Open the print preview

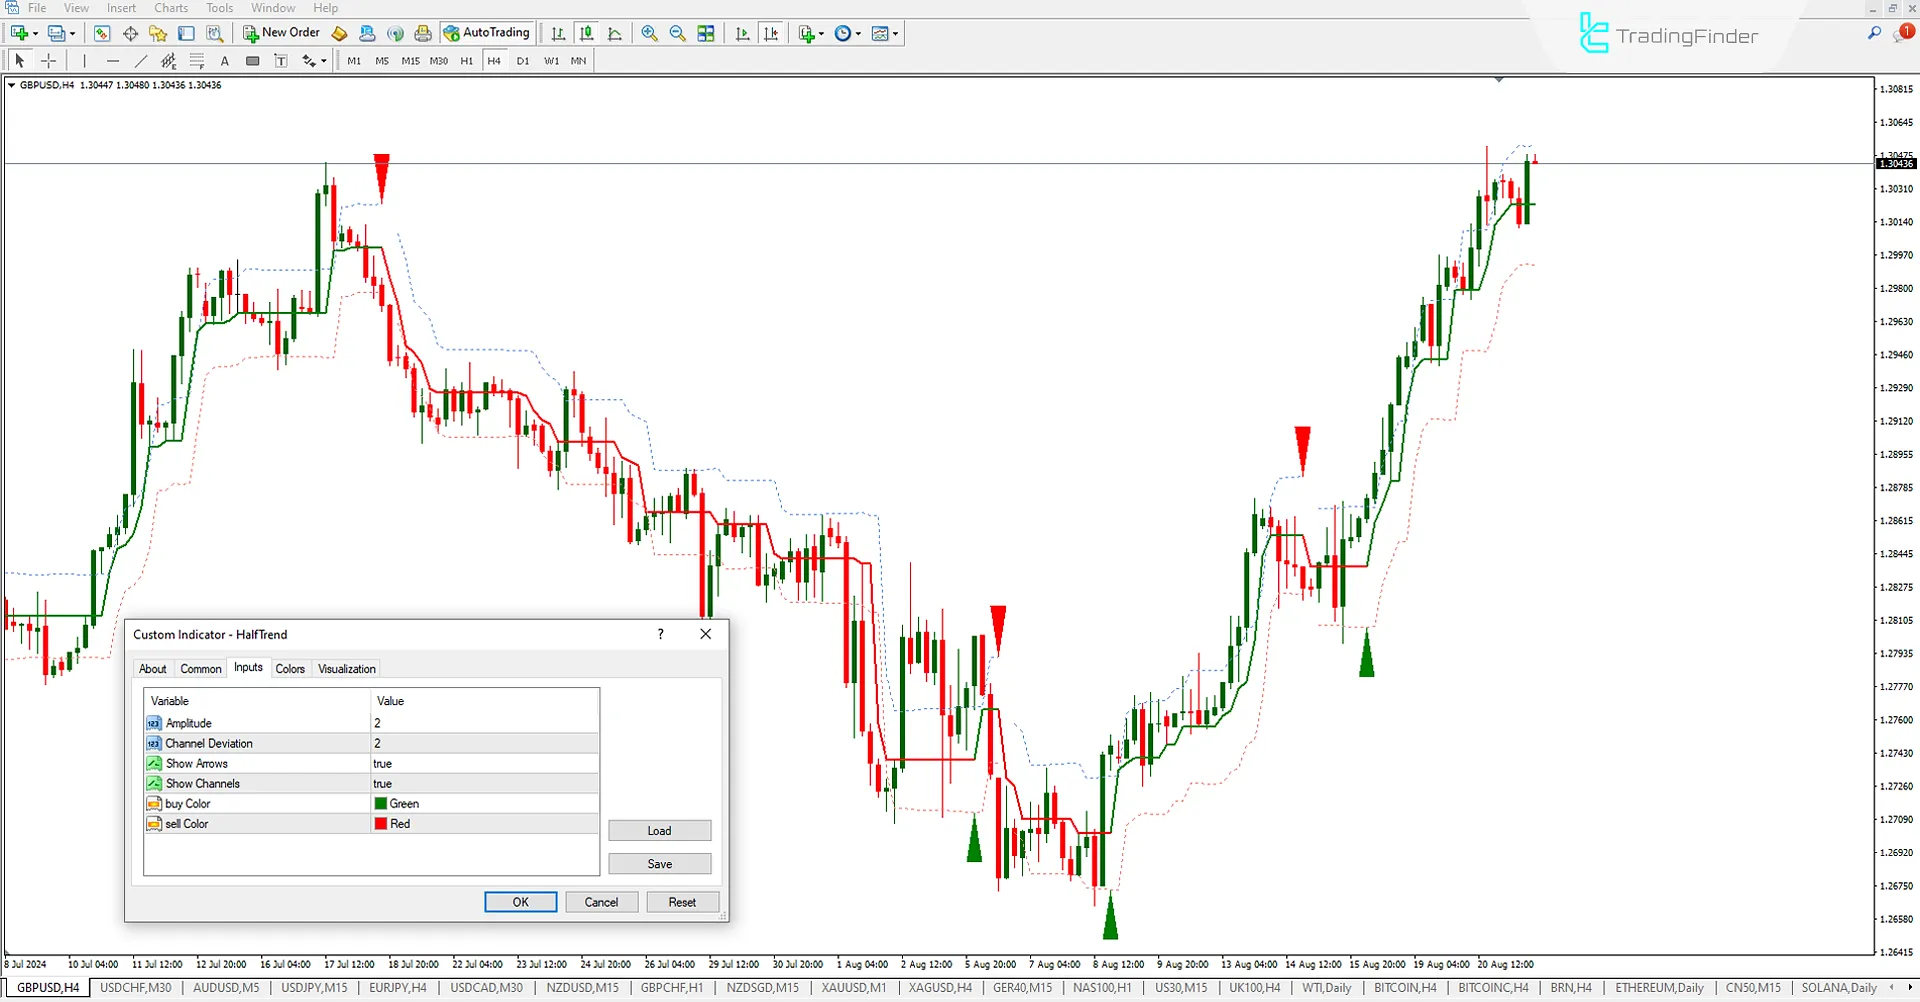[x=423, y=33]
